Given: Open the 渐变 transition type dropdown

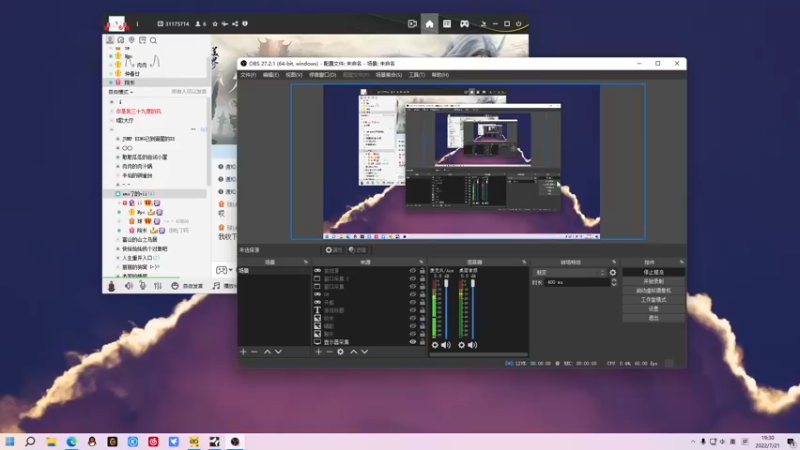Looking at the screenshot, I should coord(569,272).
